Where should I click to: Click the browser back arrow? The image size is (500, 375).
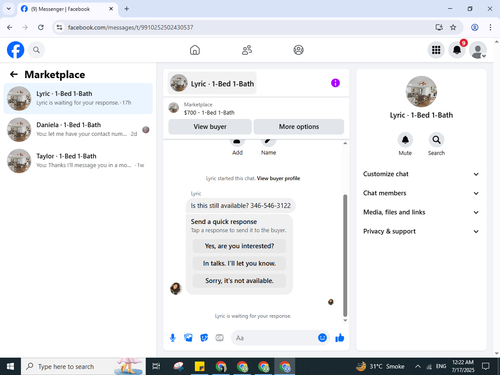pos(10,27)
